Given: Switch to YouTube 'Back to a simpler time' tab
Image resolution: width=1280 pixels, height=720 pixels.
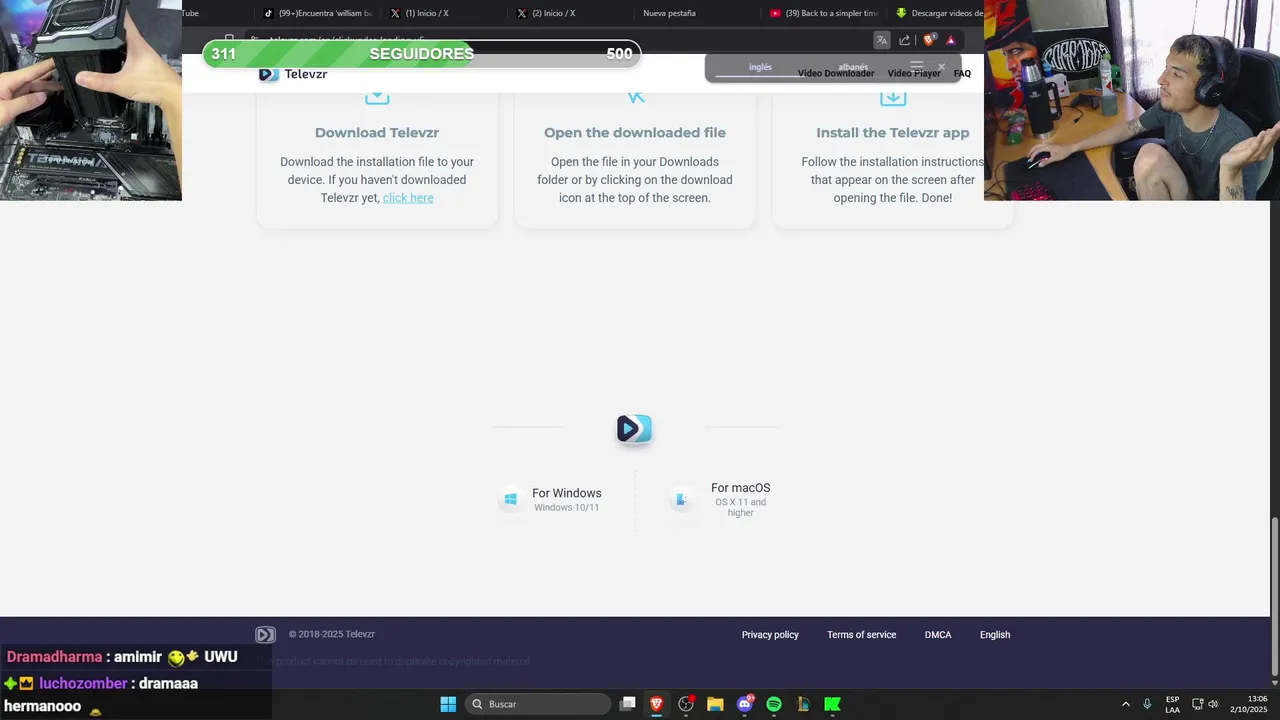Looking at the screenshot, I should click(823, 13).
